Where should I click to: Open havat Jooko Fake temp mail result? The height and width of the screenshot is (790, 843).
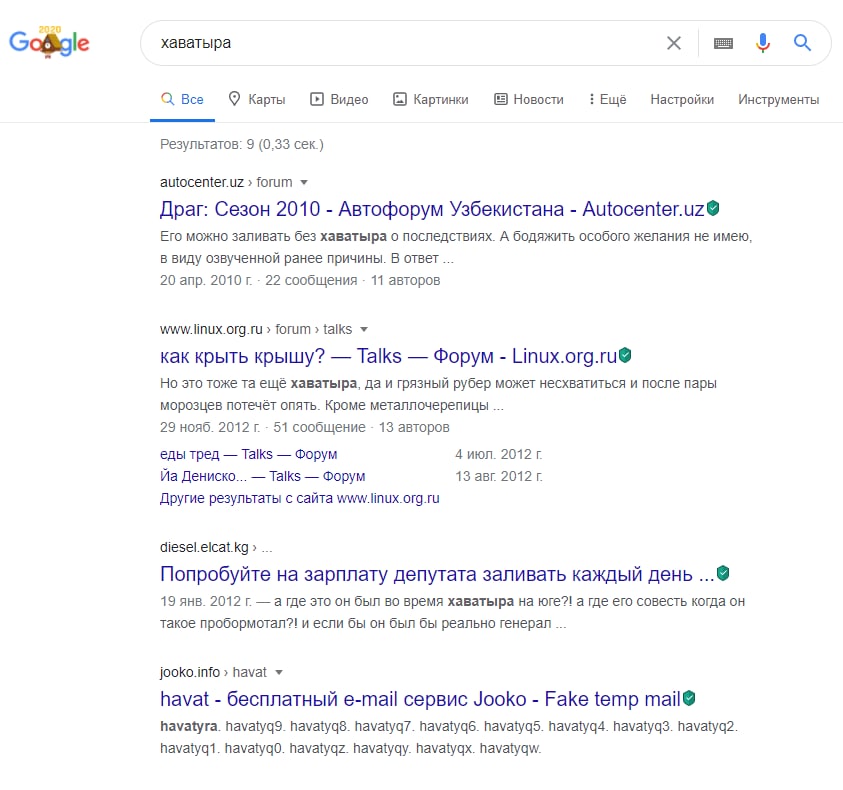[x=420, y=699]
